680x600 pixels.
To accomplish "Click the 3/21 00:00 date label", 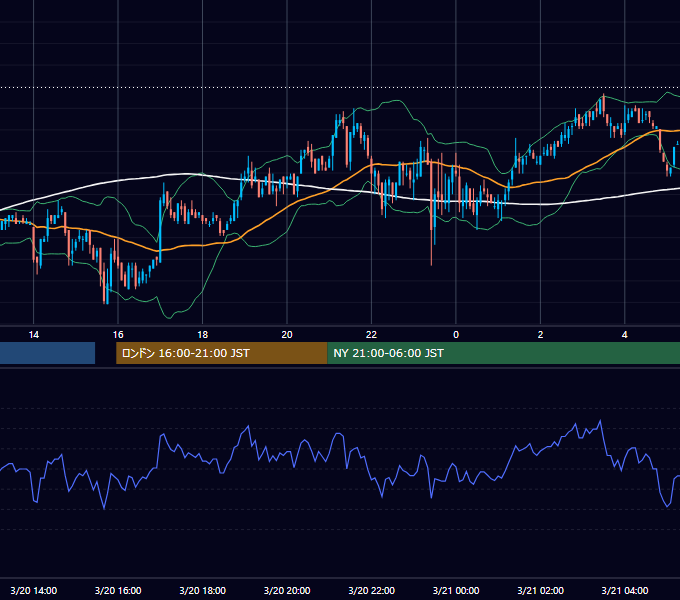I will pos(456,590).
